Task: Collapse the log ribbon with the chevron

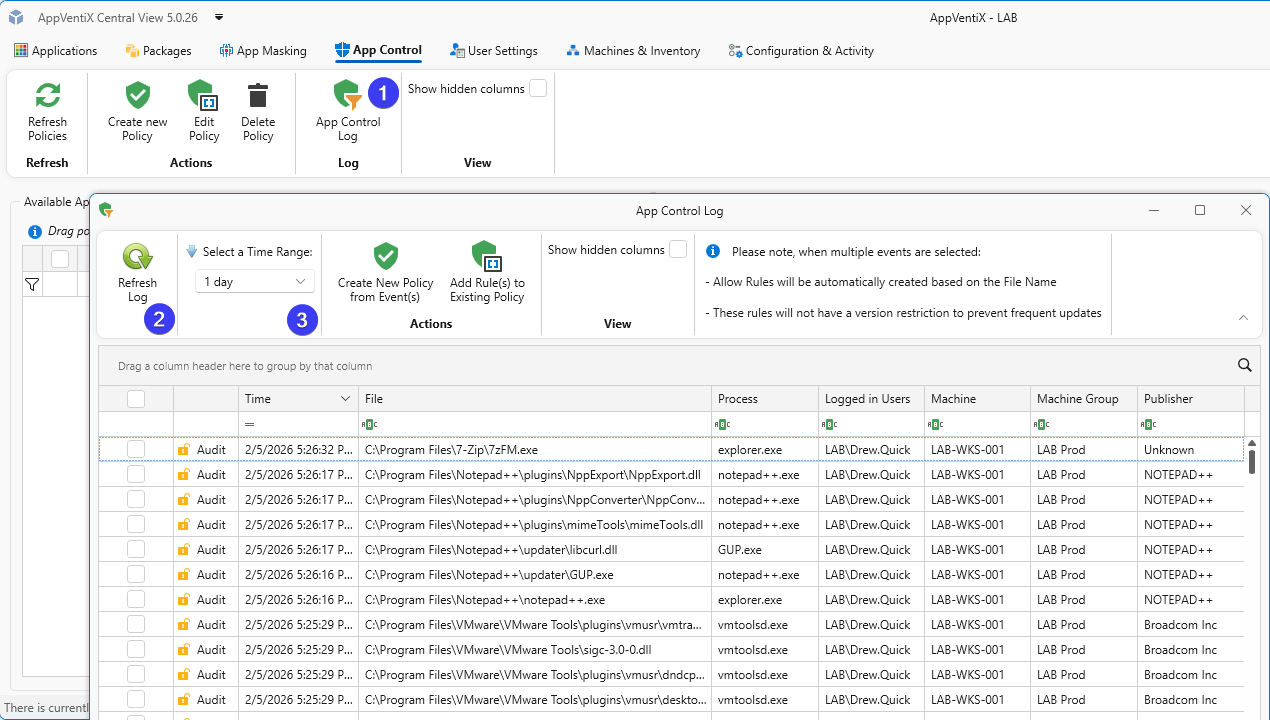Action: (1243, 317)
